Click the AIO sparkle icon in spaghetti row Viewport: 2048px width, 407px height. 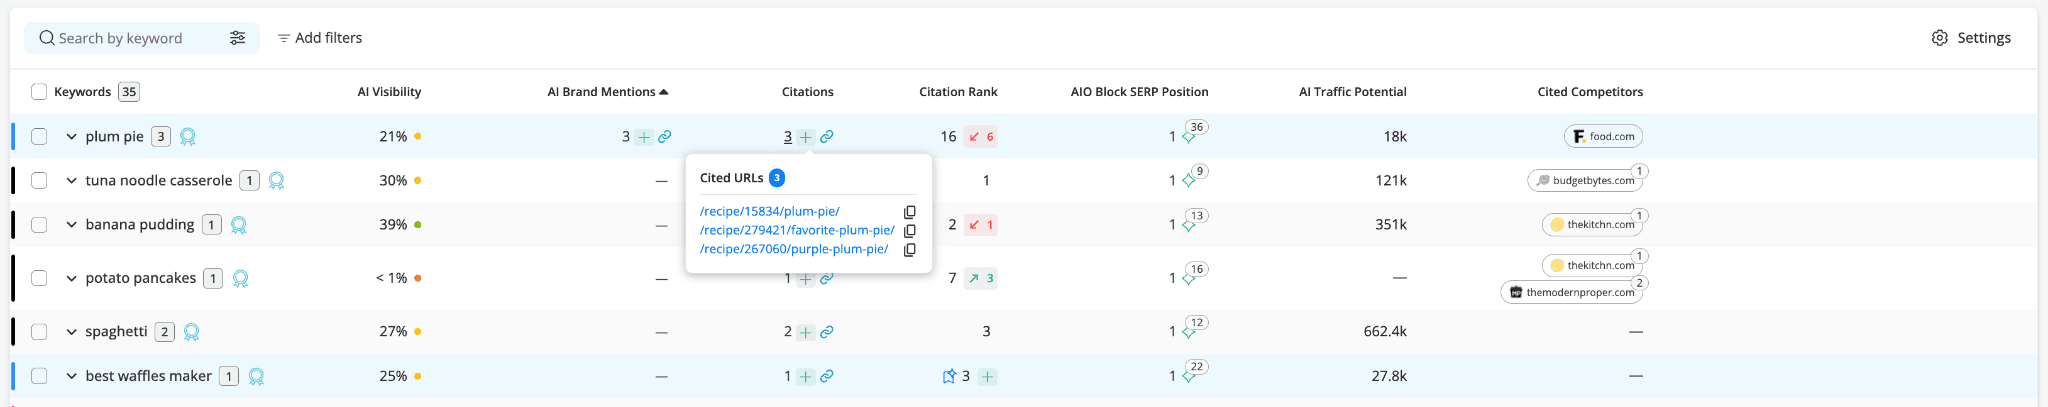point(1189,332)
